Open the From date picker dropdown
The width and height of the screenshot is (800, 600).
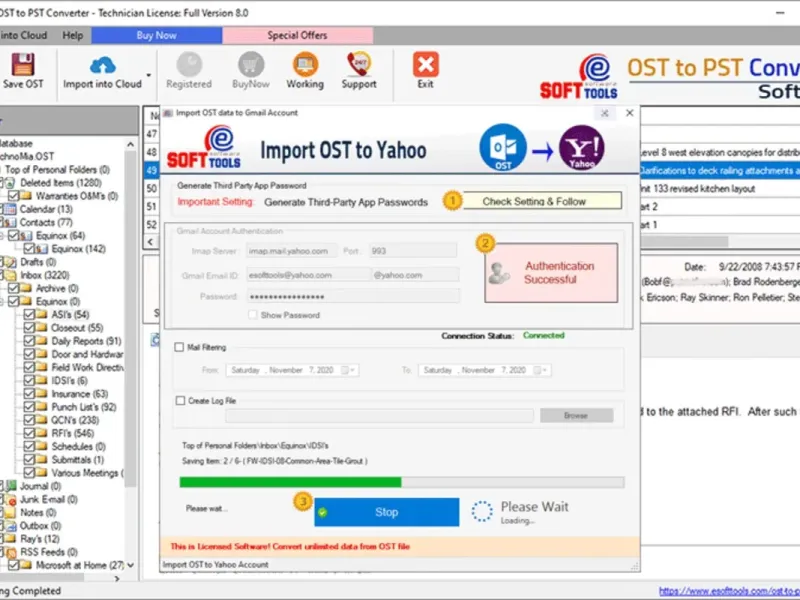(353, 370)
